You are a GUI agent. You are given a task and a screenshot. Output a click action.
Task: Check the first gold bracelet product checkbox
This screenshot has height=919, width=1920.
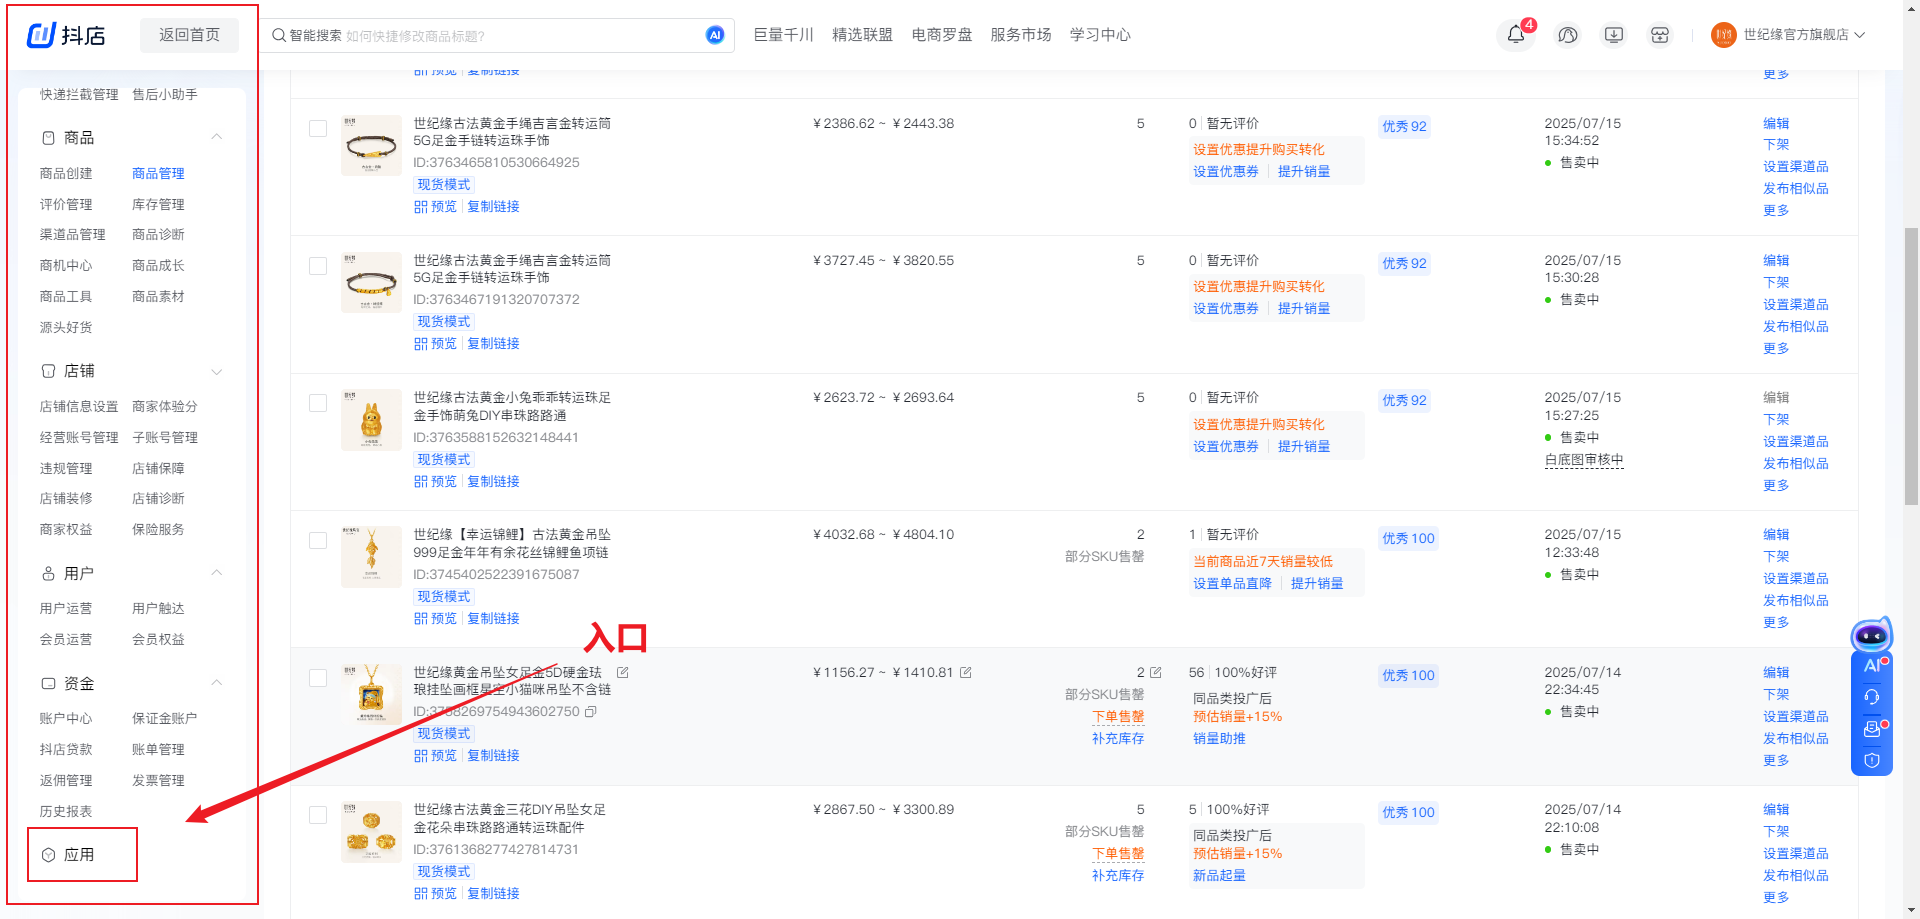click(318, 129)
